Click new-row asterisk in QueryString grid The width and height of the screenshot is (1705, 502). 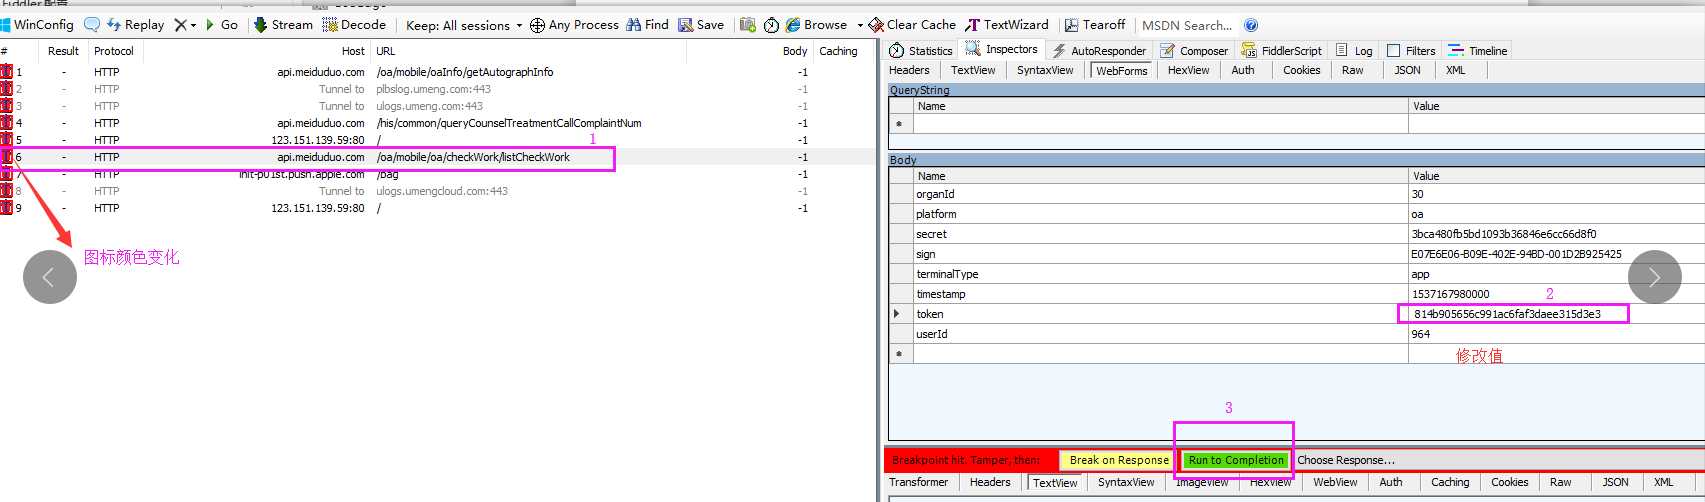click(x=899, y=124)
